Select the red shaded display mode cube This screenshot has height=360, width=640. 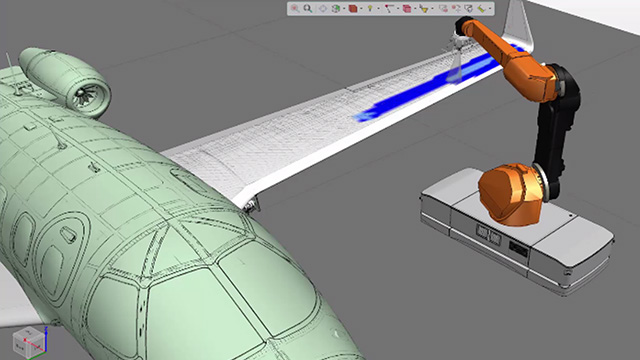(x=353, y=8)
